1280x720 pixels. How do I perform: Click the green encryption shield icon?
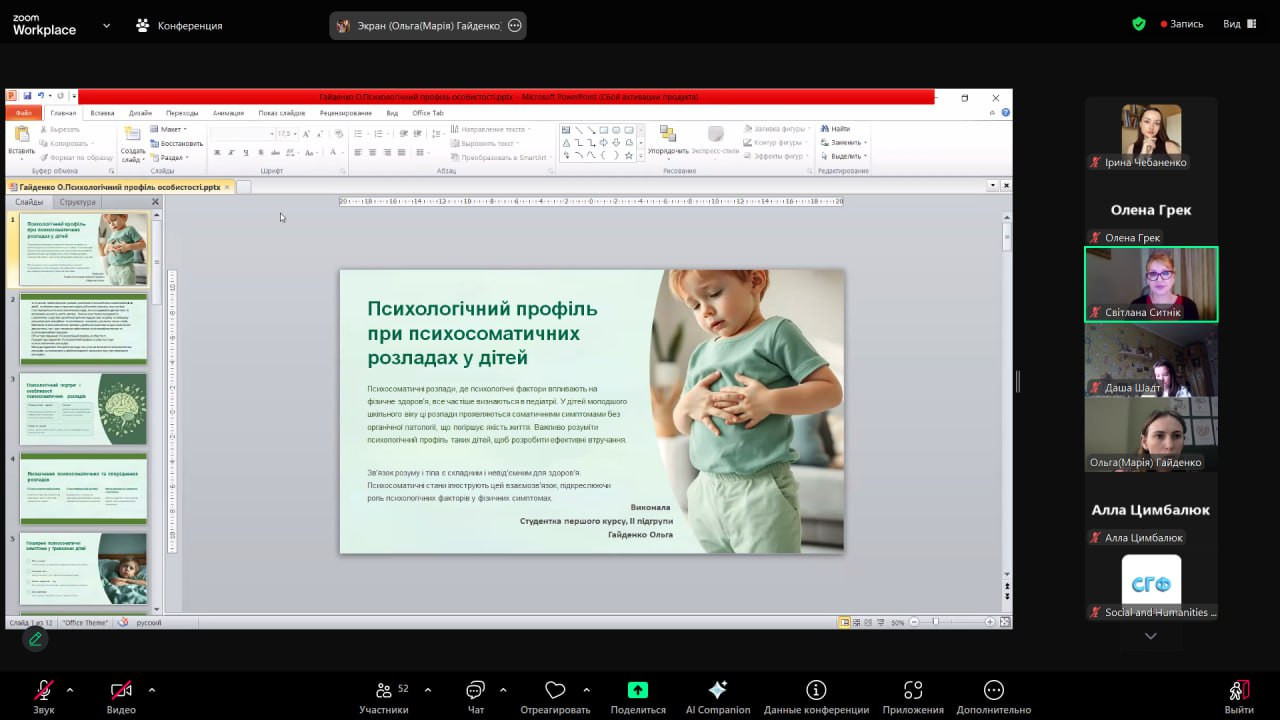[1138, 24]
